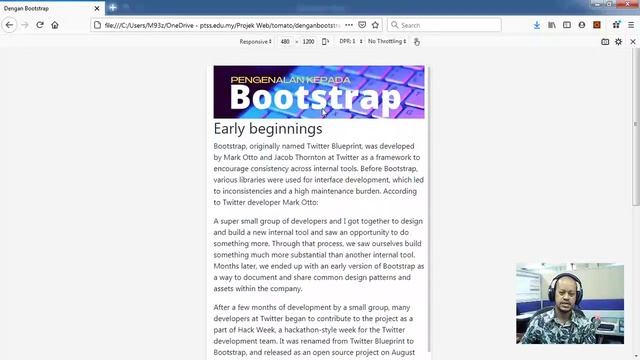Open the Firefox hamburger menu

point(631,25)
